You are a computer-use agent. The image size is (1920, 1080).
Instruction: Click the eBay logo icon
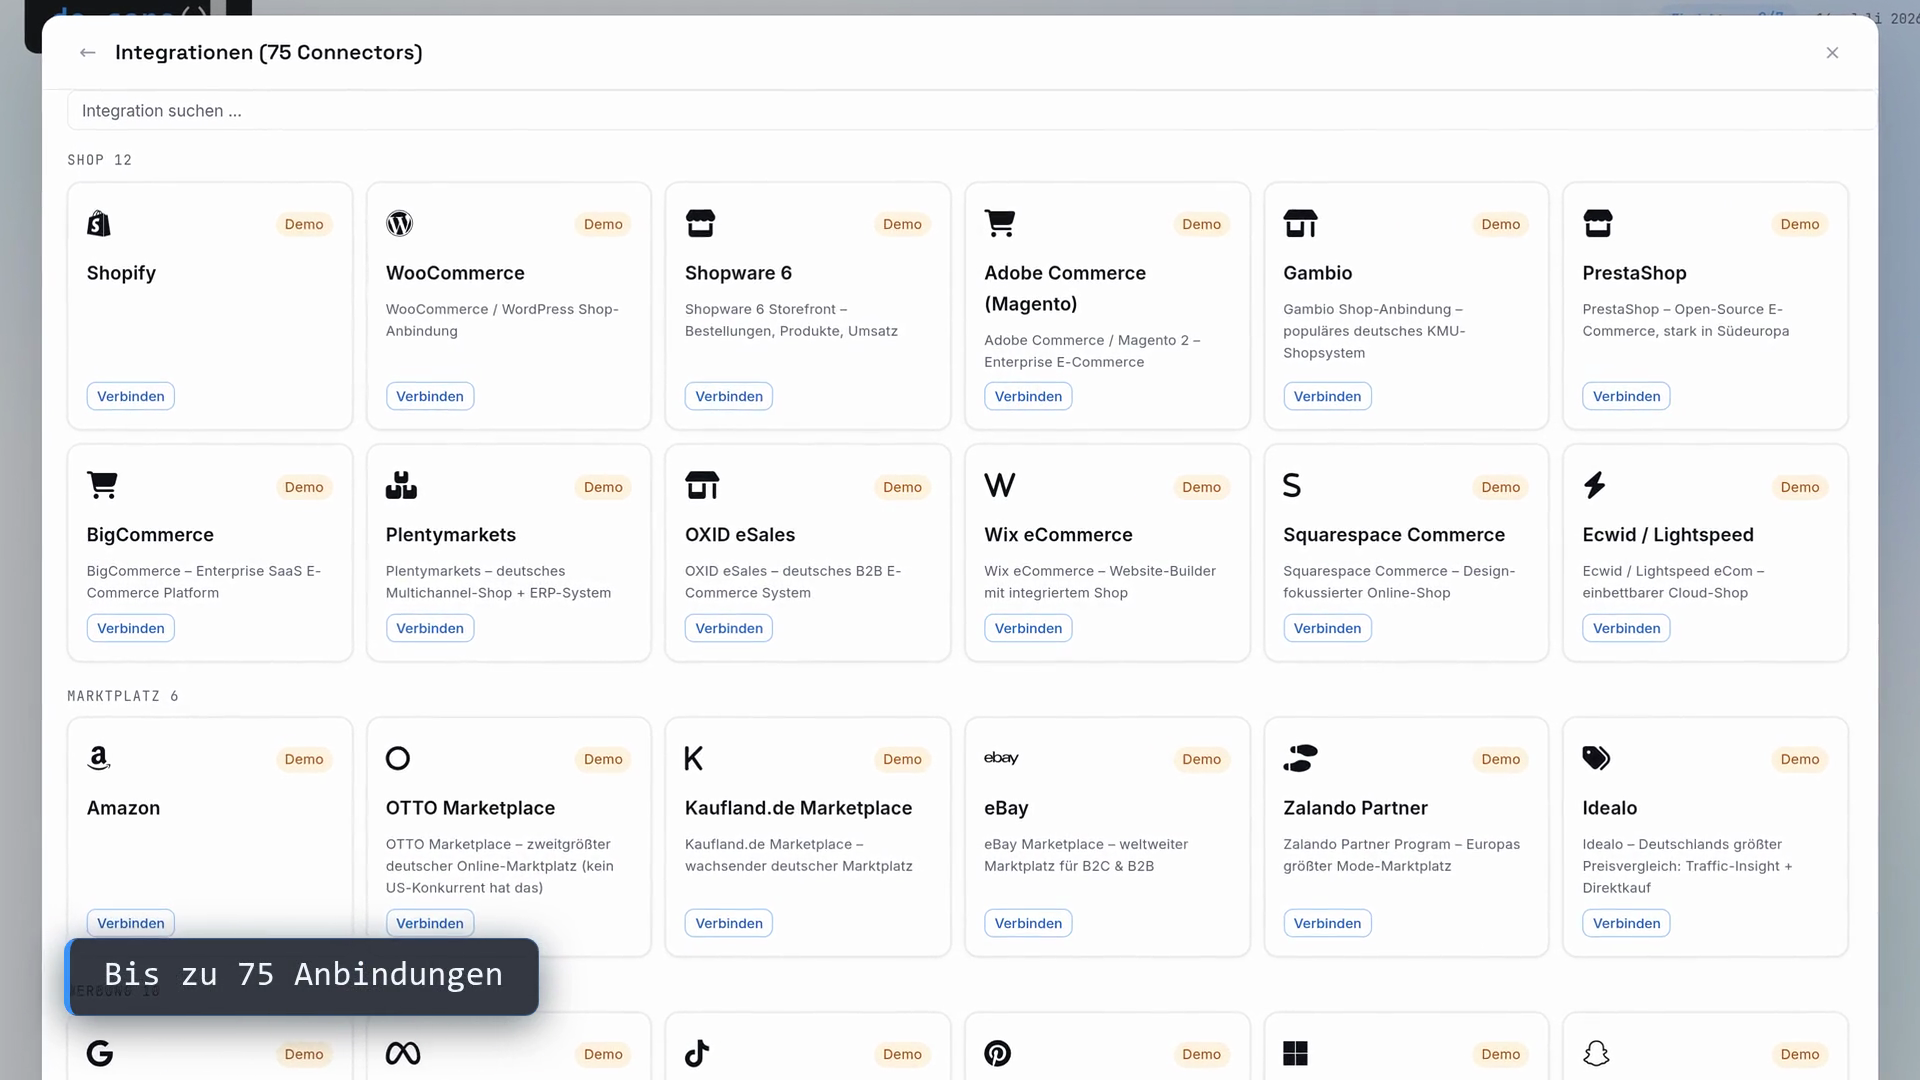(x=1001, y=758)
